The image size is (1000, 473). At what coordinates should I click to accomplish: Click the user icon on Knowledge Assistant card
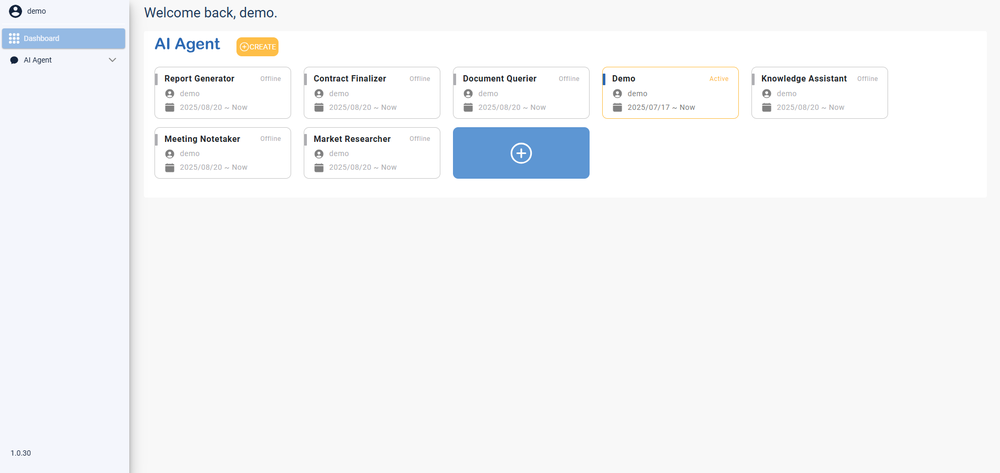pos(767,94)
